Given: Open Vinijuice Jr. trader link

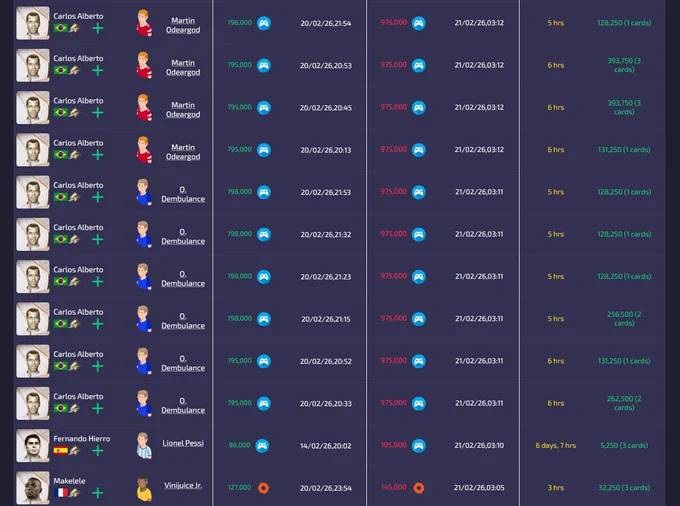Looking at the screenshot, I should click(183, 485).
